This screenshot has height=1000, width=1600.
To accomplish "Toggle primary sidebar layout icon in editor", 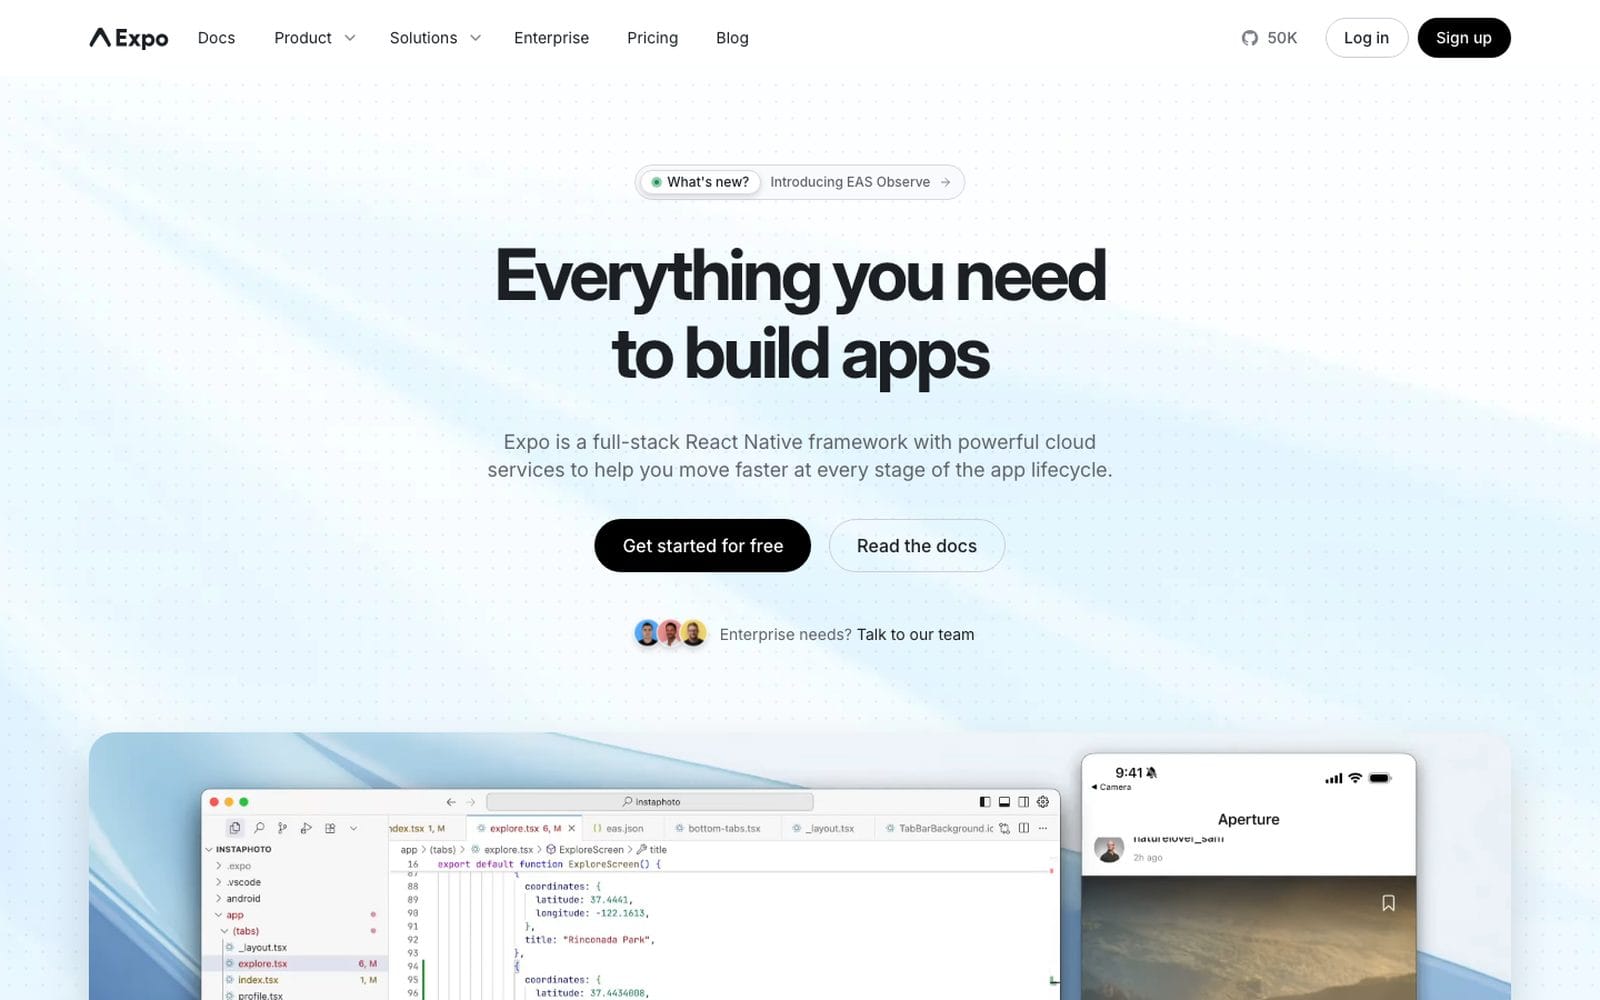I will (x=985, y=802).
